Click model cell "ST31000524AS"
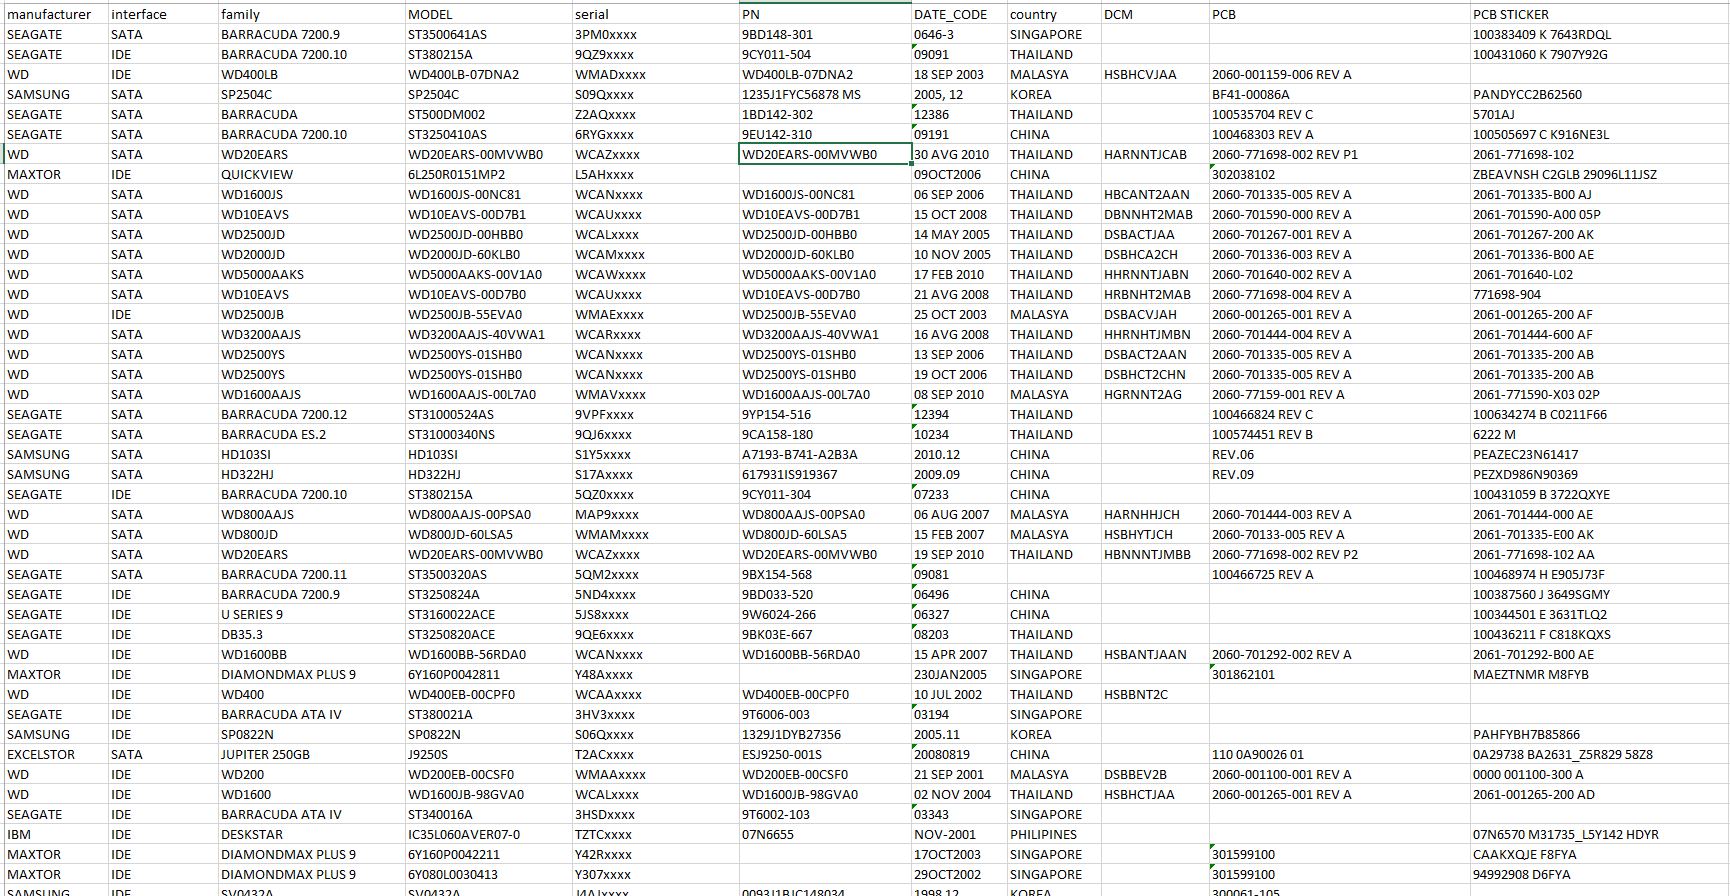1730x896 pixels. pos(489,414)
